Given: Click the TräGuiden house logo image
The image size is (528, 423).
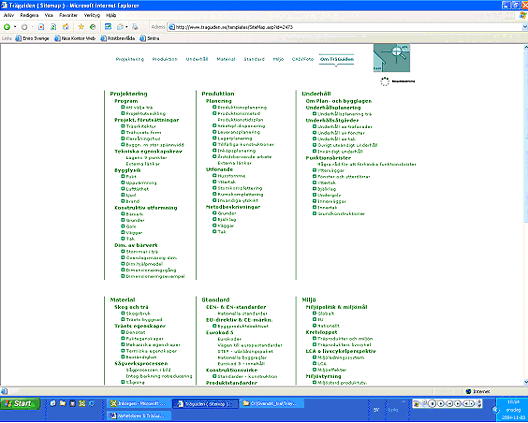Looking at the screenshot, I should (392, 58).
